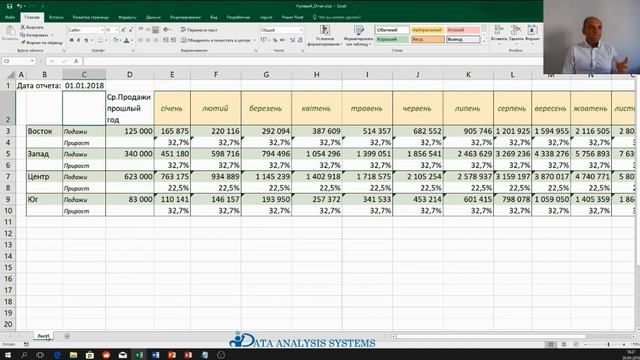
Task: Click the Insert Function fx icon
Action: pos(76,61)
